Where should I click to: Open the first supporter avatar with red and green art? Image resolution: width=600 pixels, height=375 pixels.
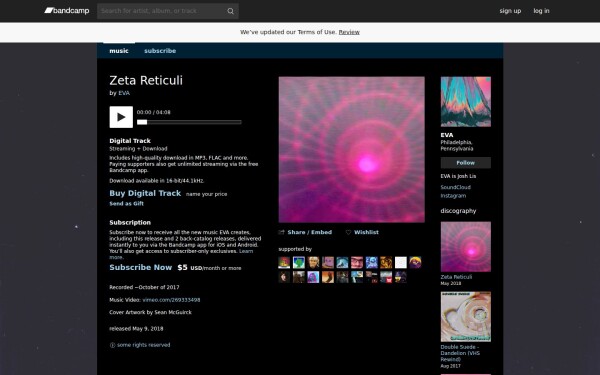(284, 262)
